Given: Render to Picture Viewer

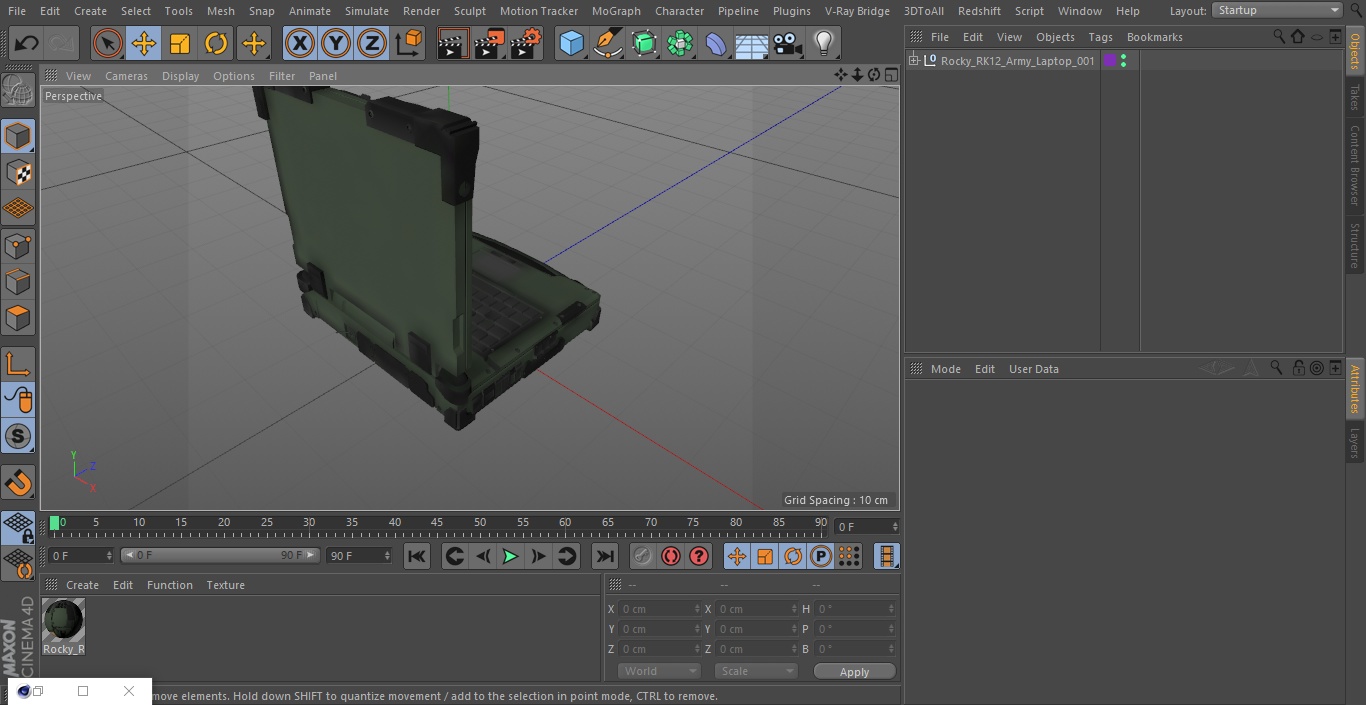Looking at the screenshot, I should [489, 44].
